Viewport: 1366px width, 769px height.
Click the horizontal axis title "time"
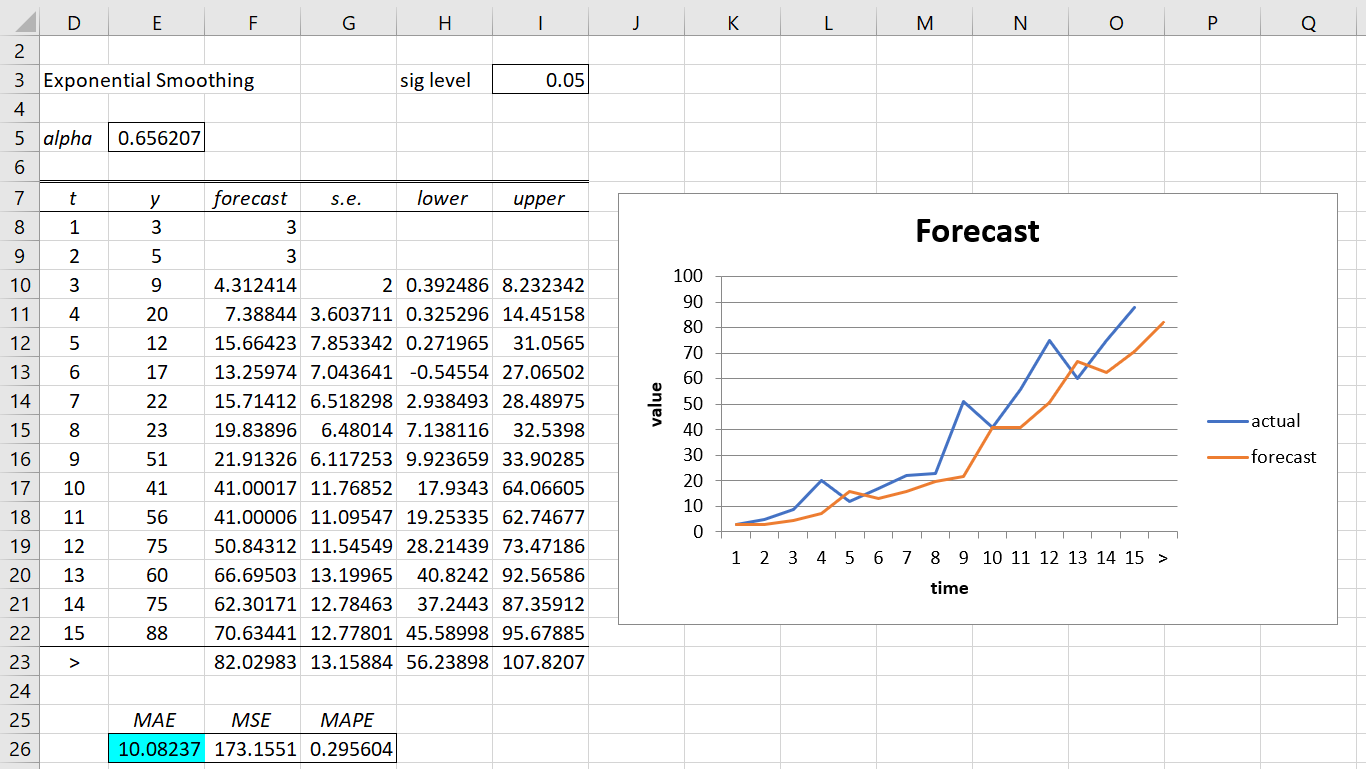point(950,589)
